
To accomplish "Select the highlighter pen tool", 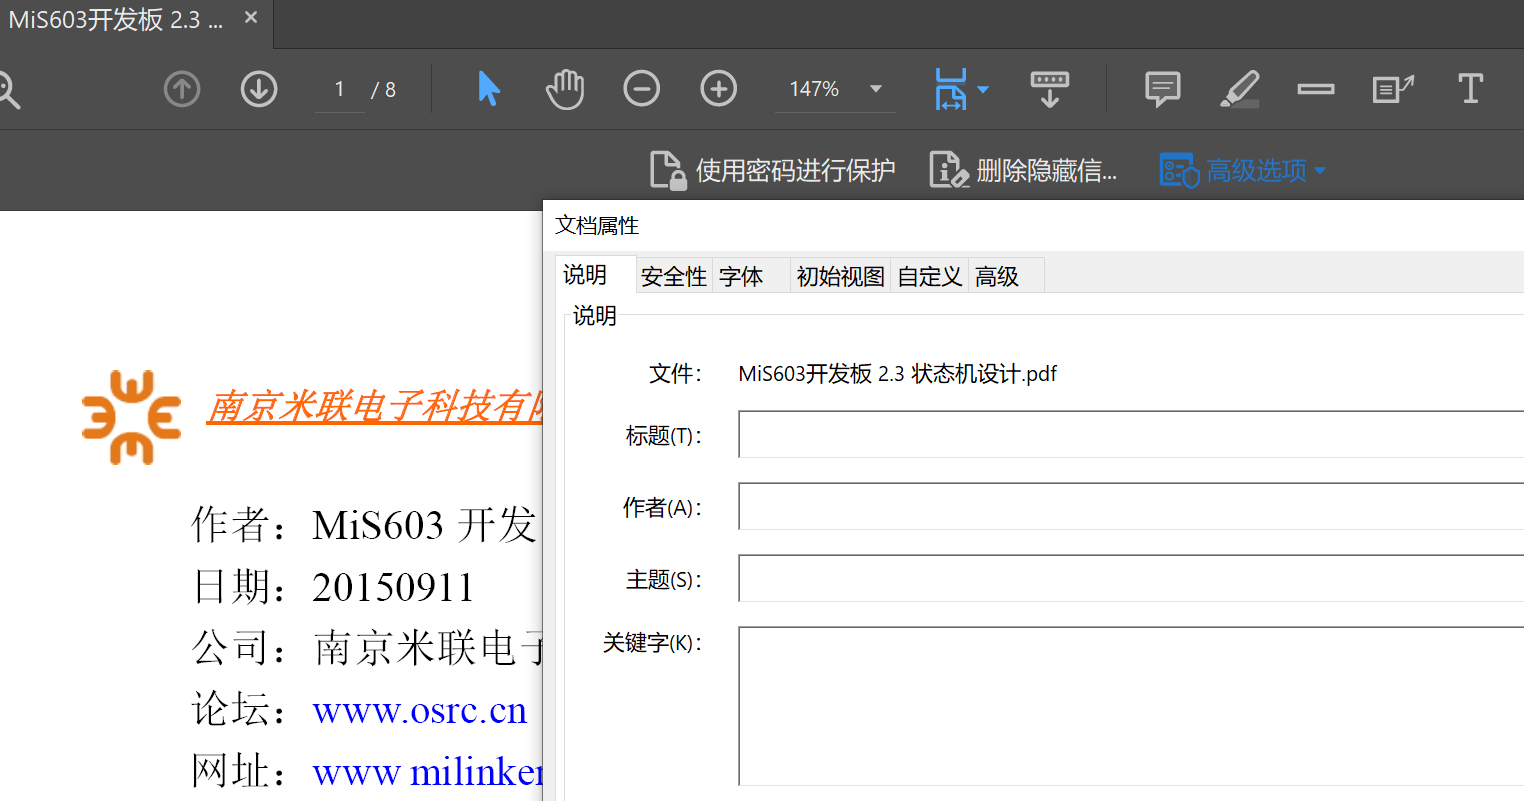I will pos(1240,89).
